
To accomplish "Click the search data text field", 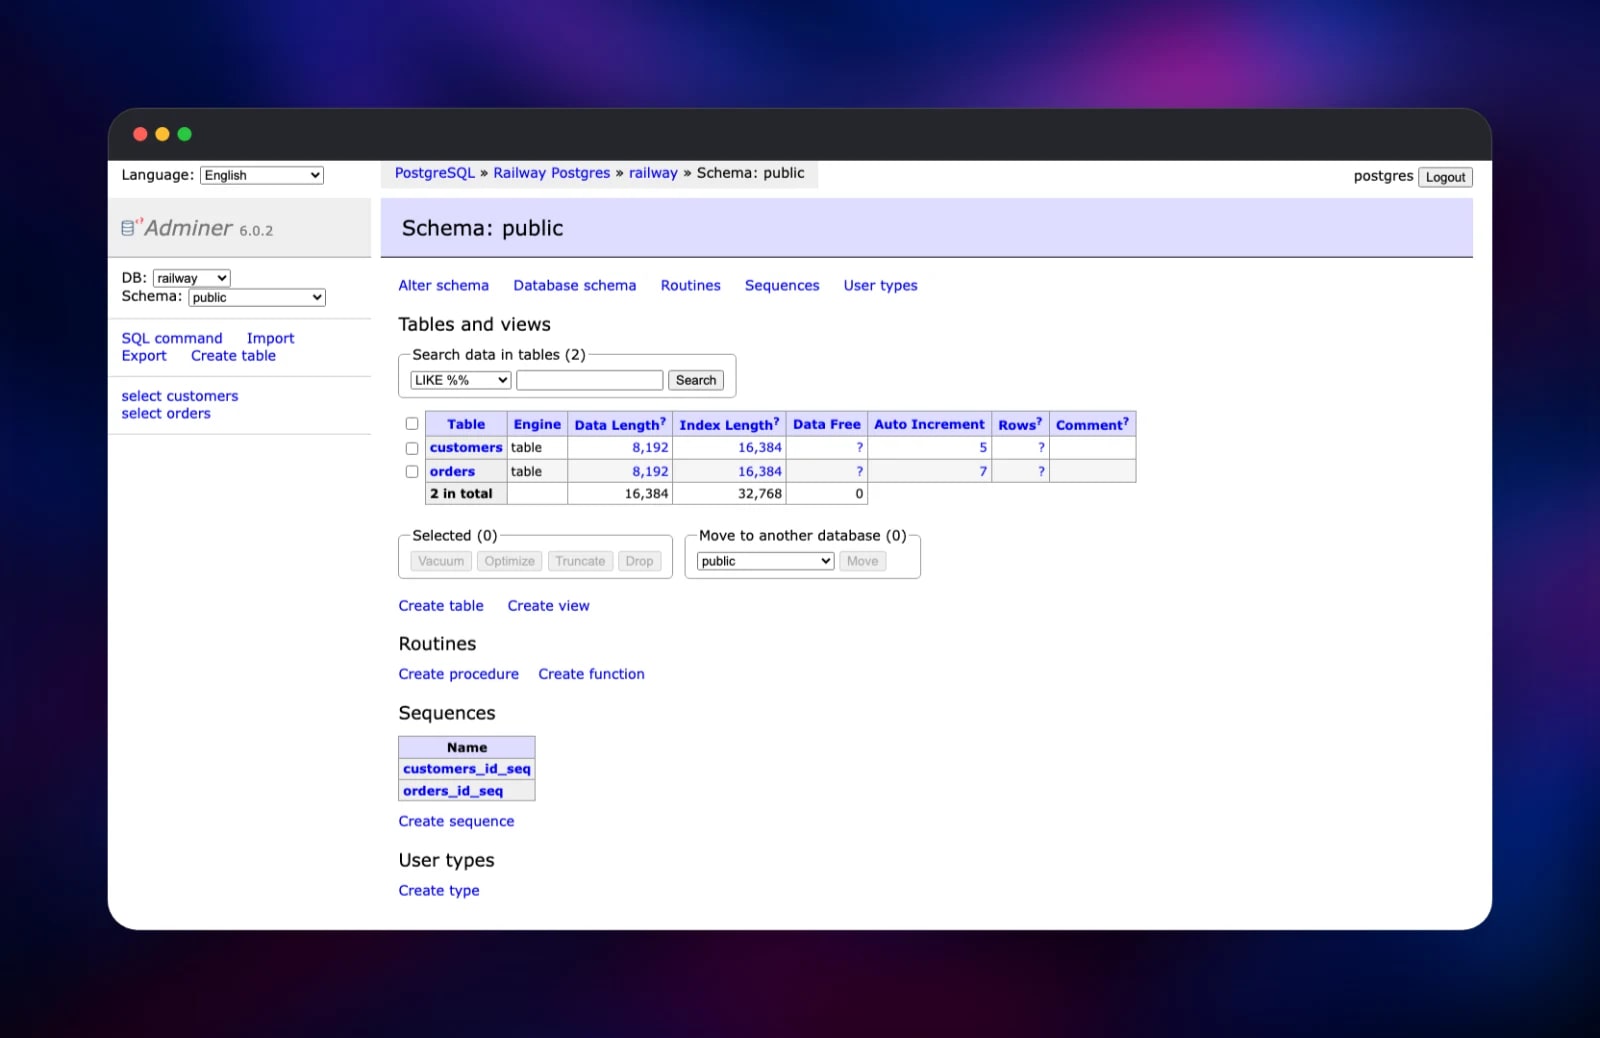I will click(590, 380).
